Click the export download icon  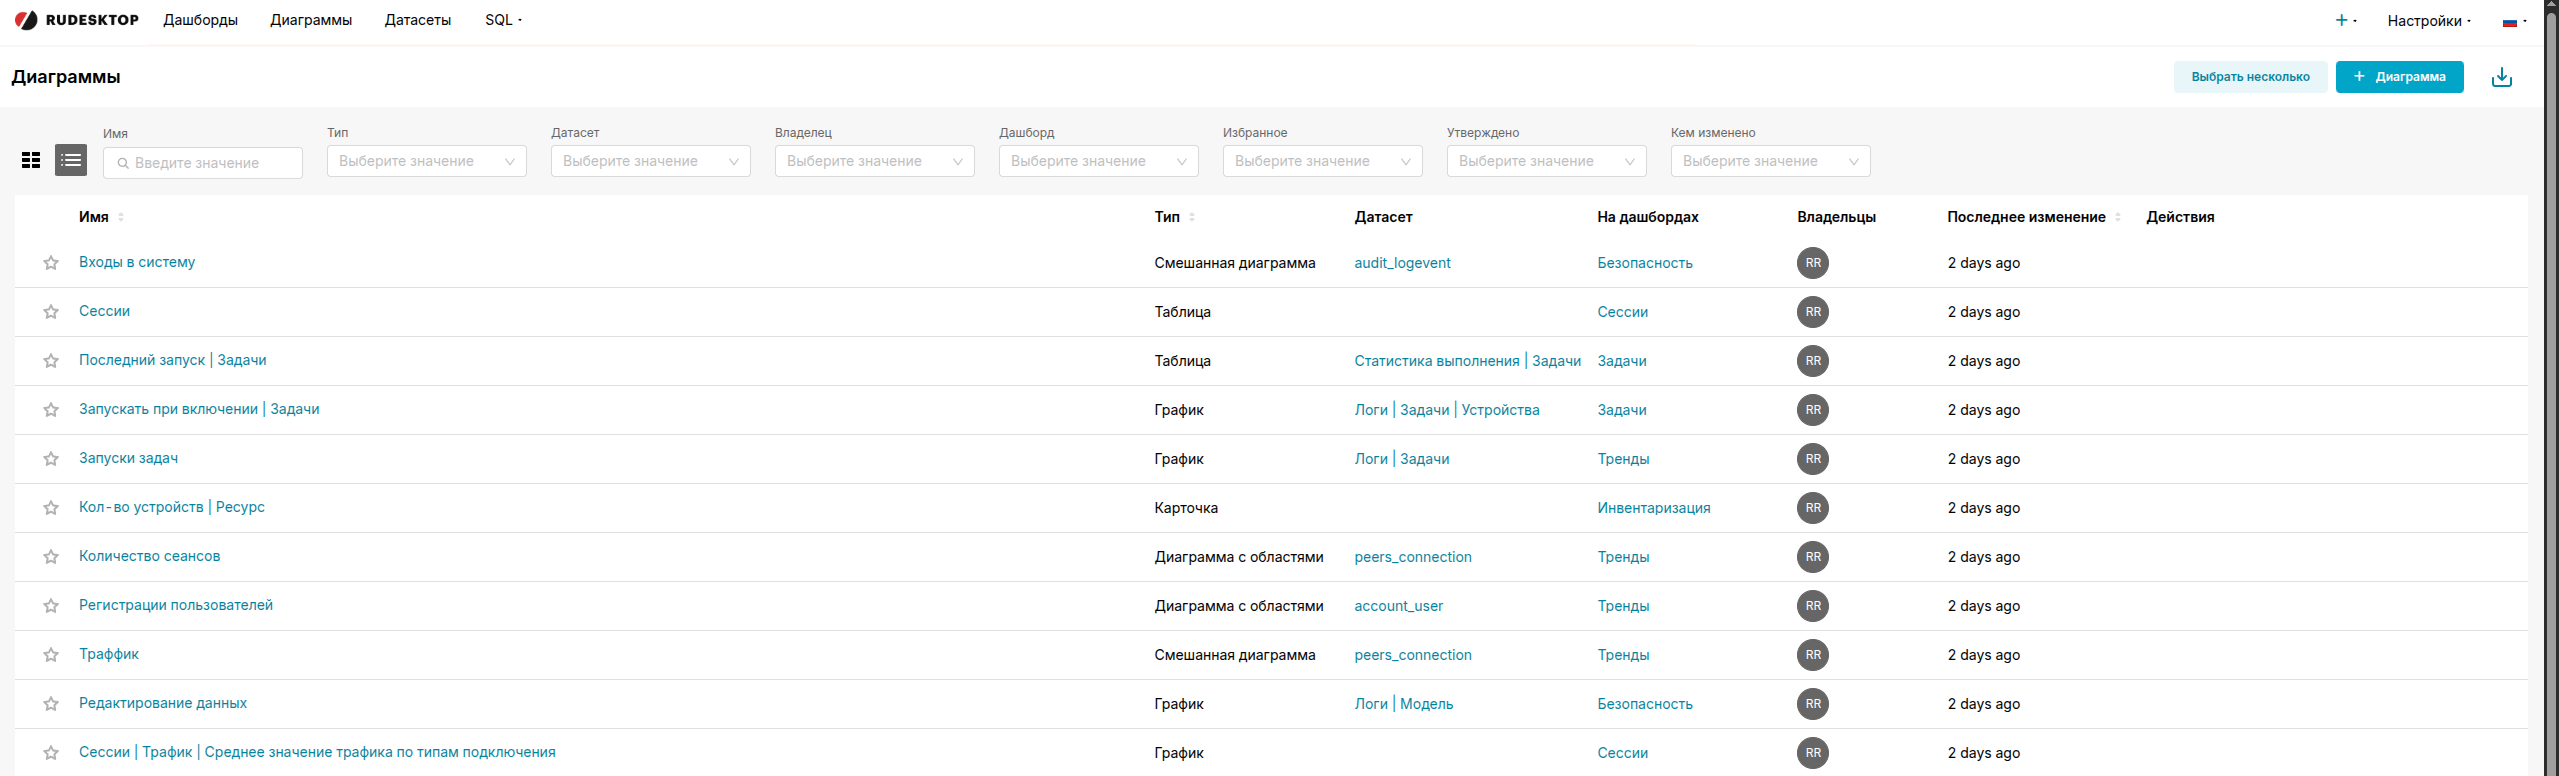2501,77
